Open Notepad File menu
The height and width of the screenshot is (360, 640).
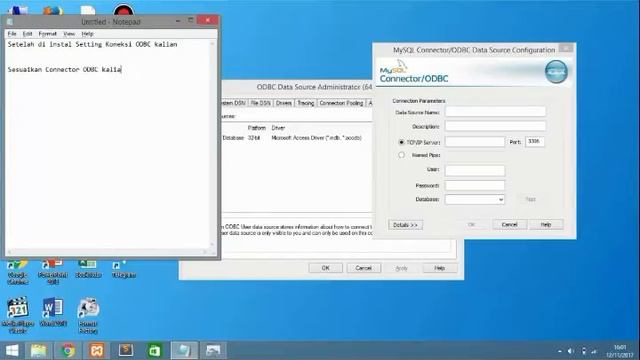click(x=12, y=33)
